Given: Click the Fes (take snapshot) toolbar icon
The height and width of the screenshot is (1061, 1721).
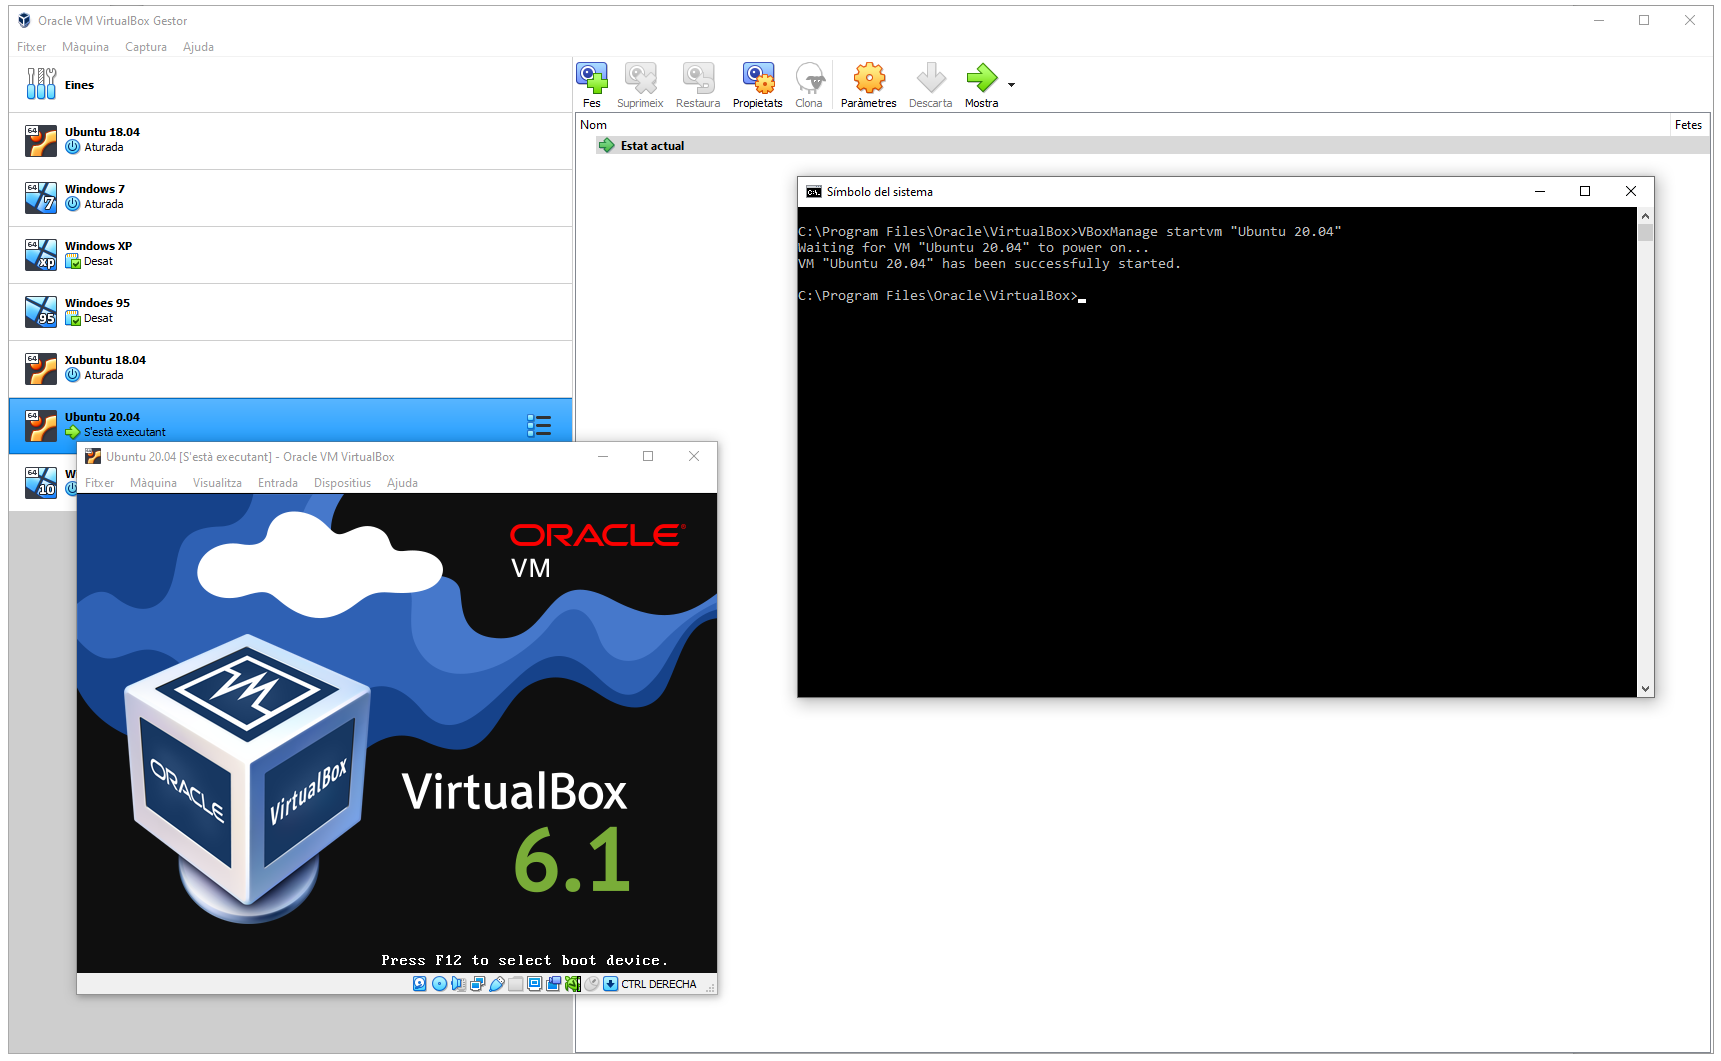Looking at the screenshot, I should click(x=591, y=85).
